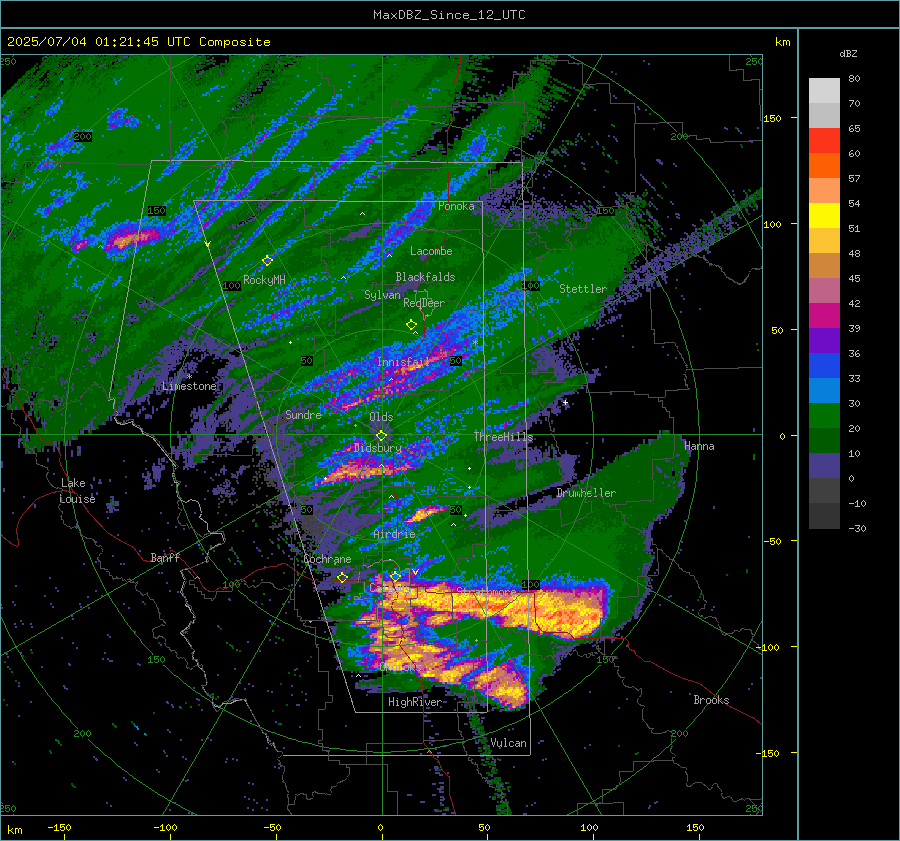
Task: Select the value 80 in the dBZ legend
Action: 854,79
